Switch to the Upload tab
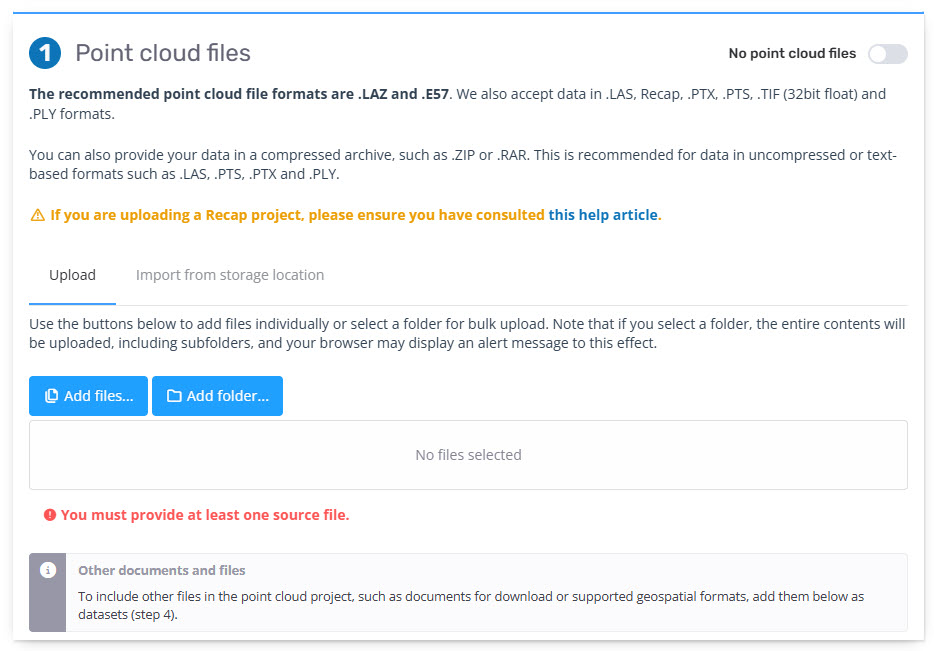This screenshot has height=651, width=934. [x=72, y=275]
